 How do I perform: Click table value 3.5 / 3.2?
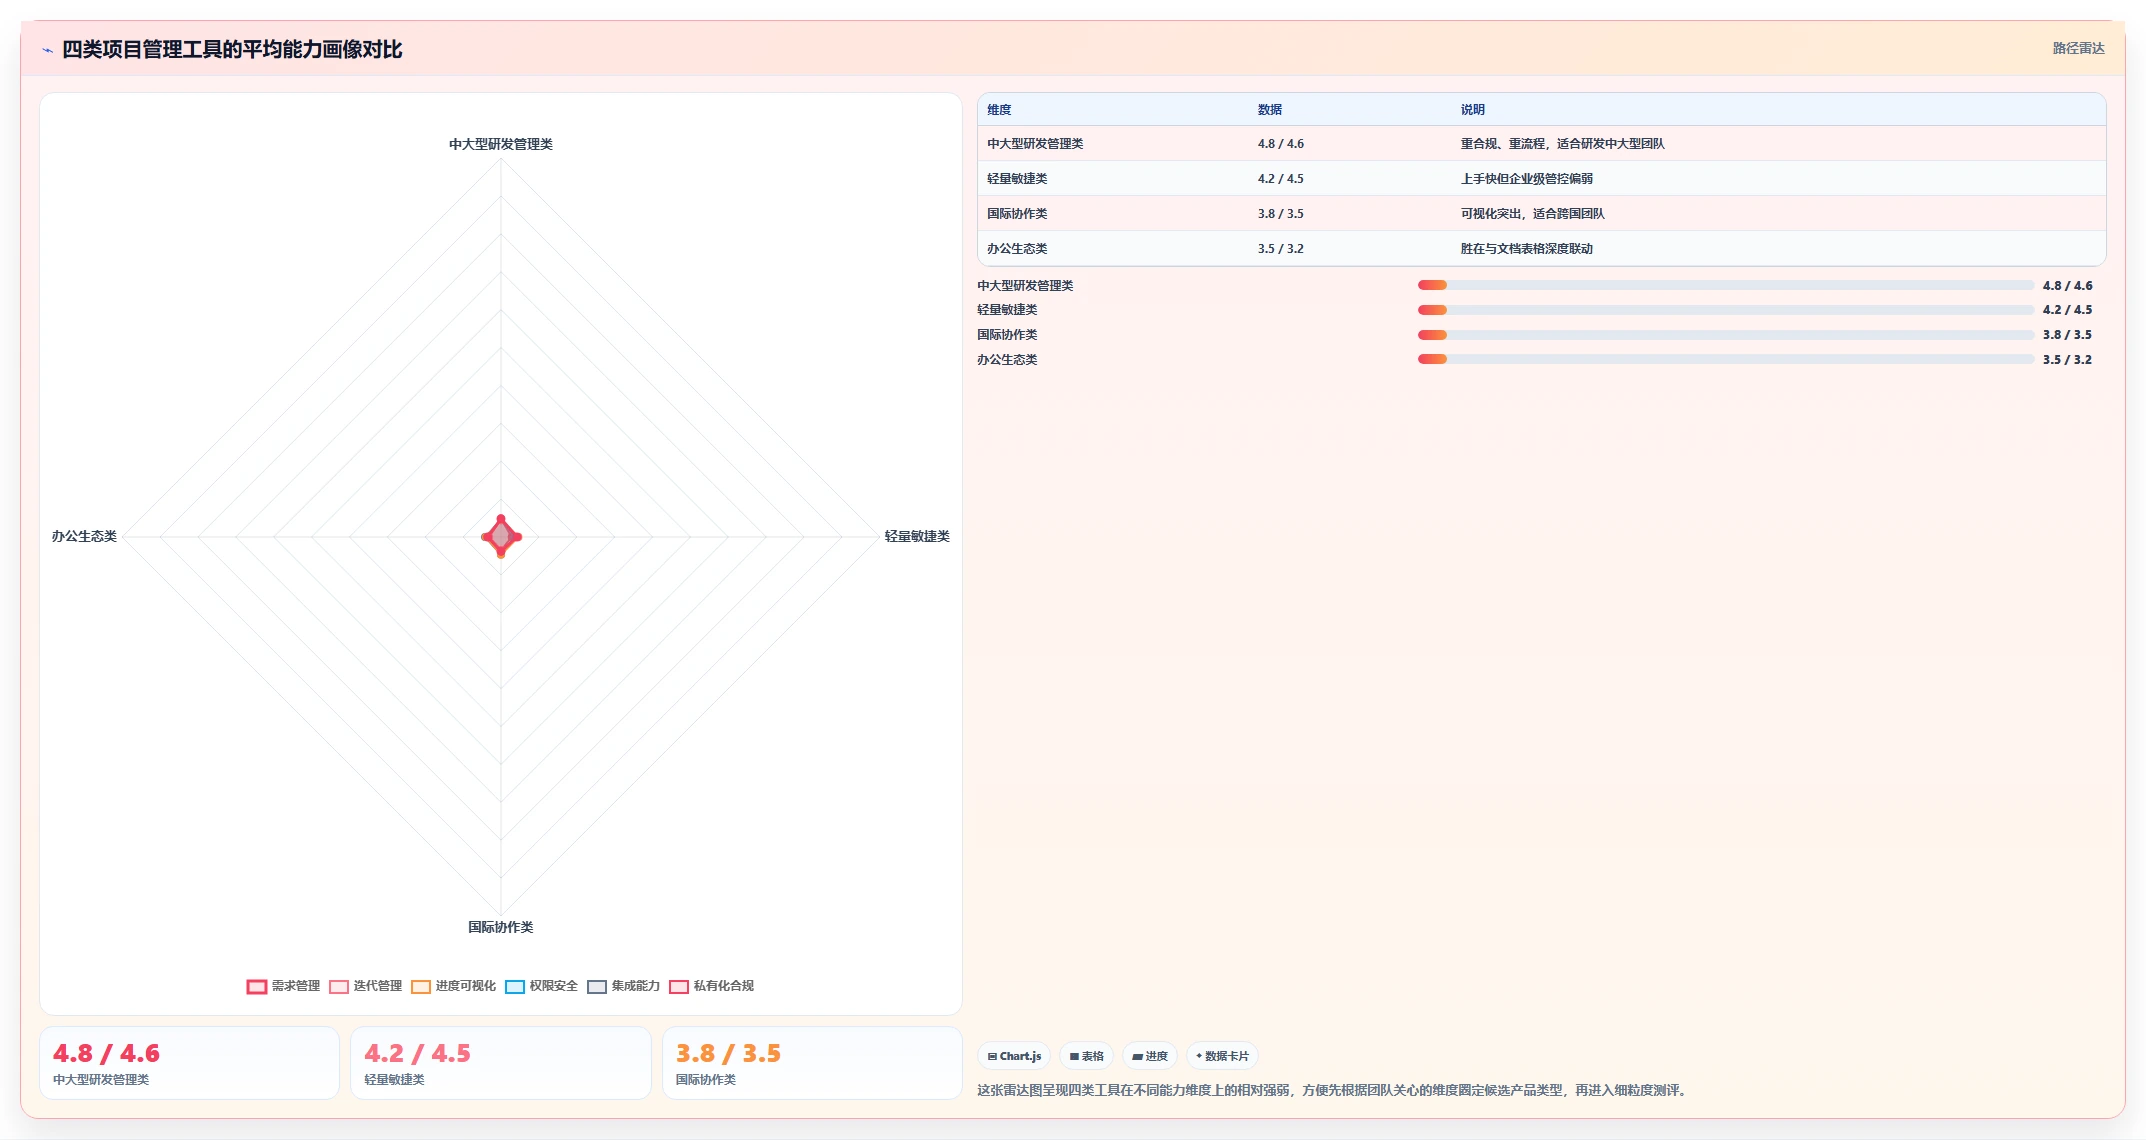(x=1281, y=249)
